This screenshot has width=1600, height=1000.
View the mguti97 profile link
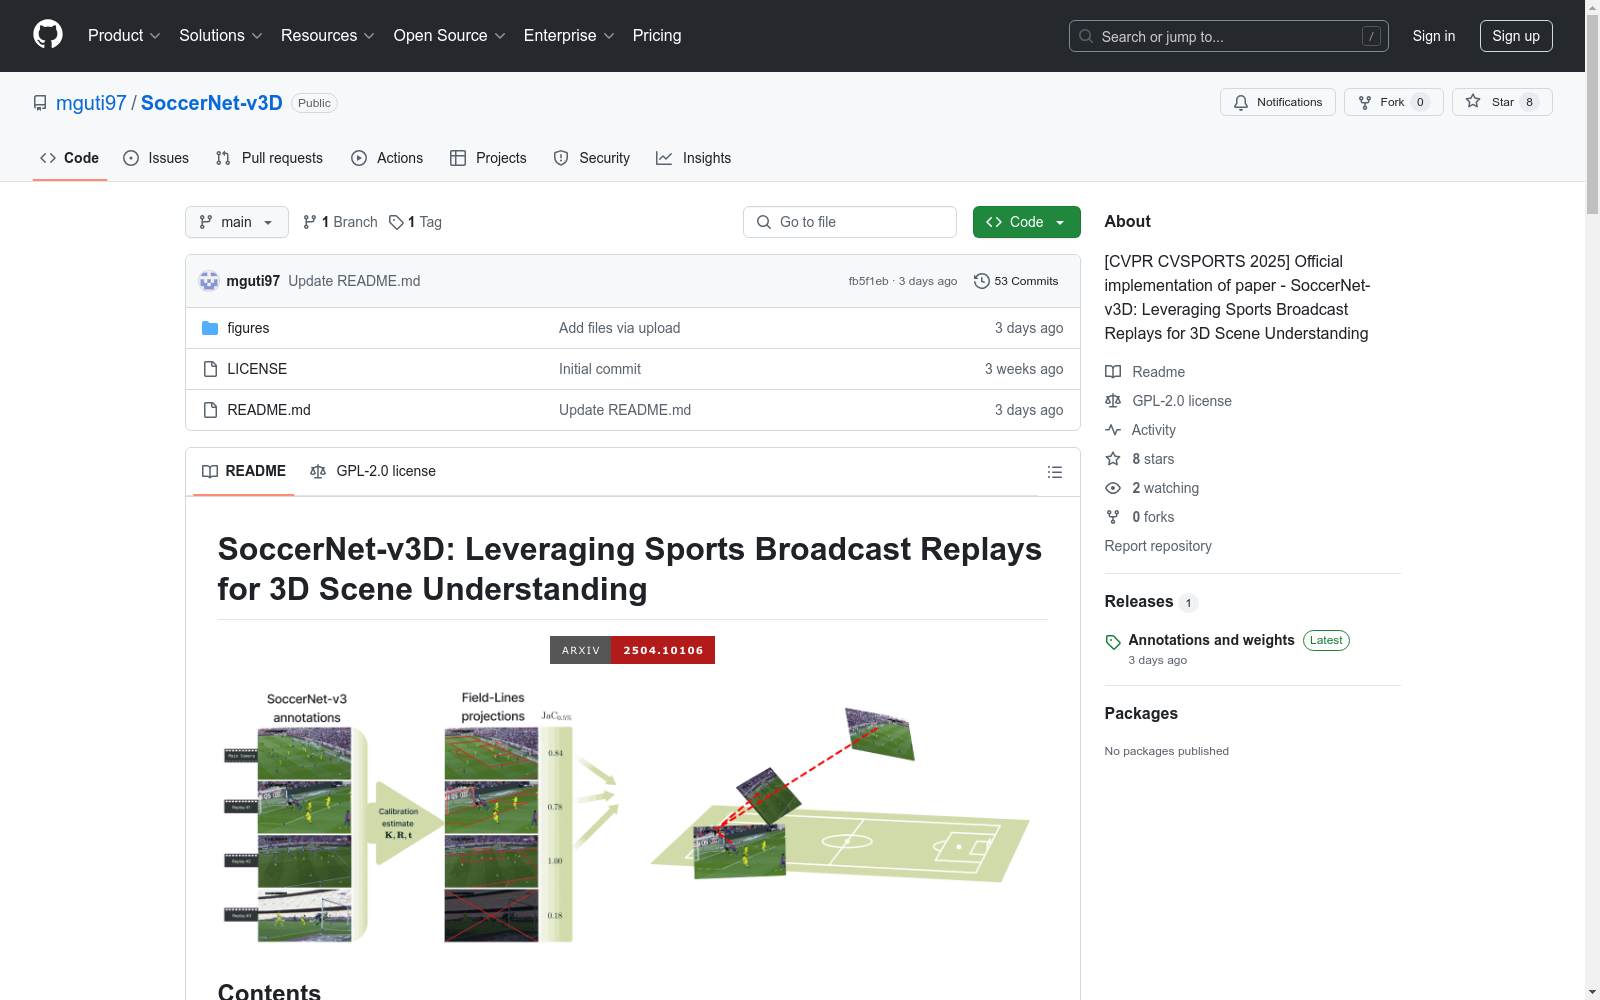(91, 102)
